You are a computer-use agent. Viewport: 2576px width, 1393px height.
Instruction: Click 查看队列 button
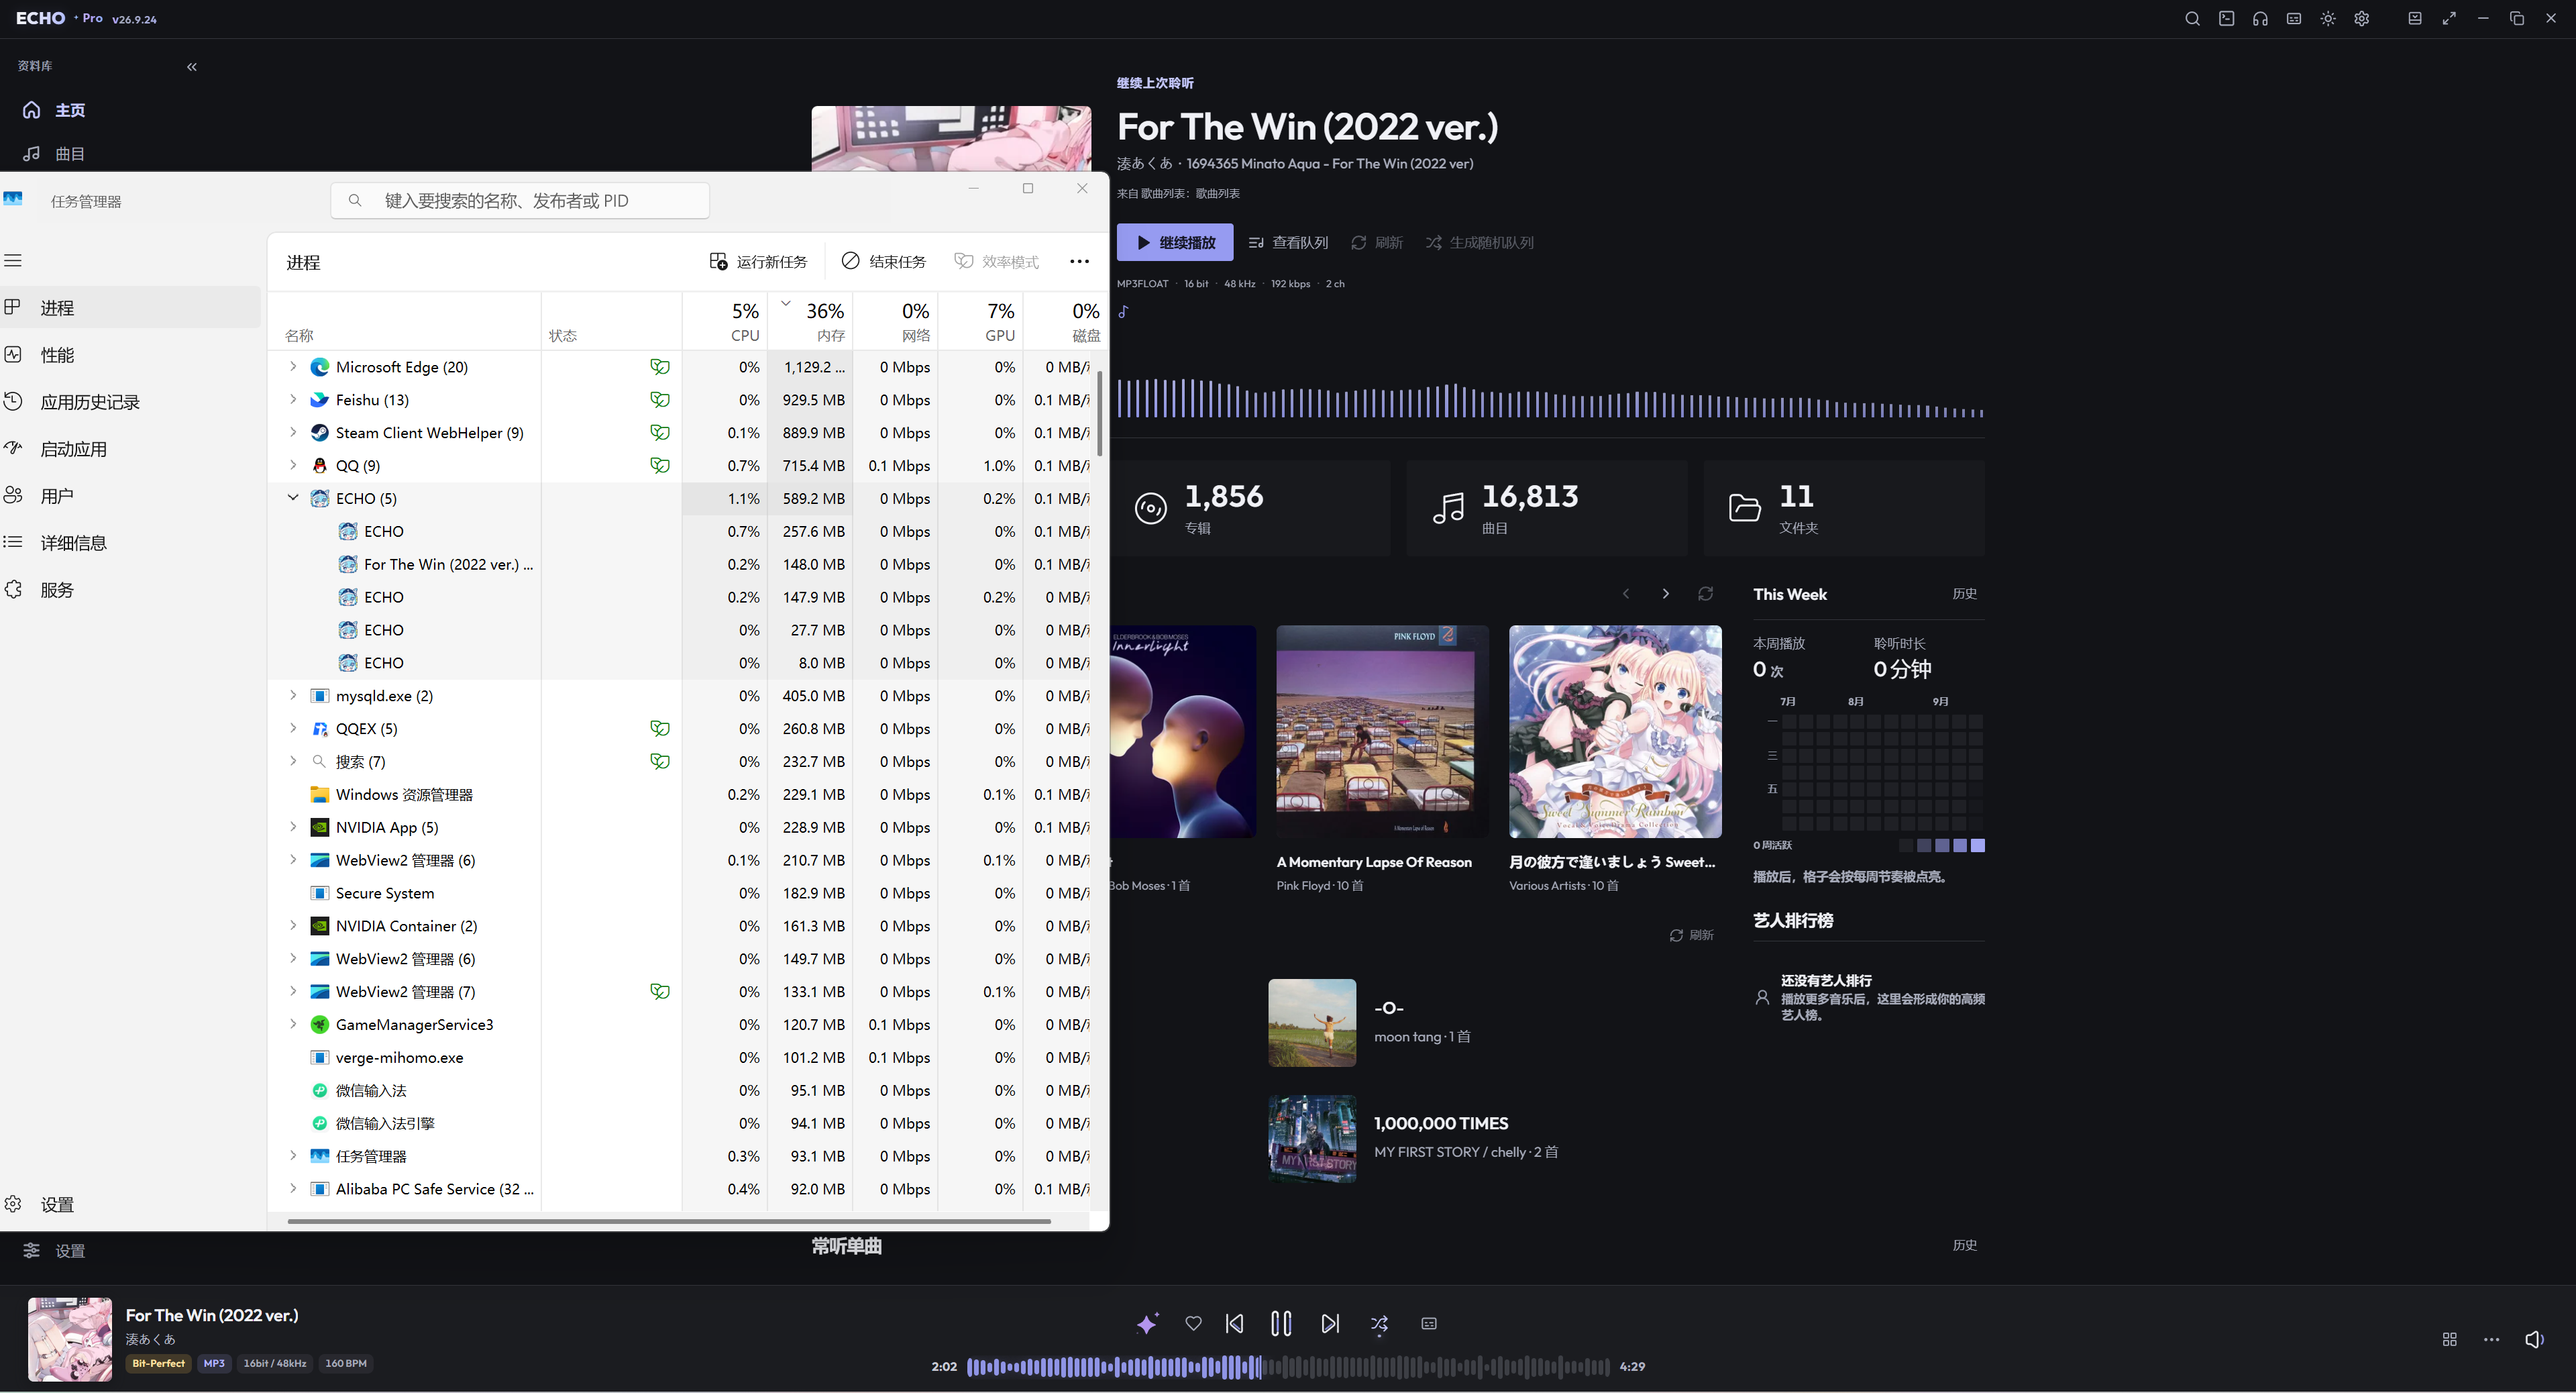click(x=1288, y=242)
